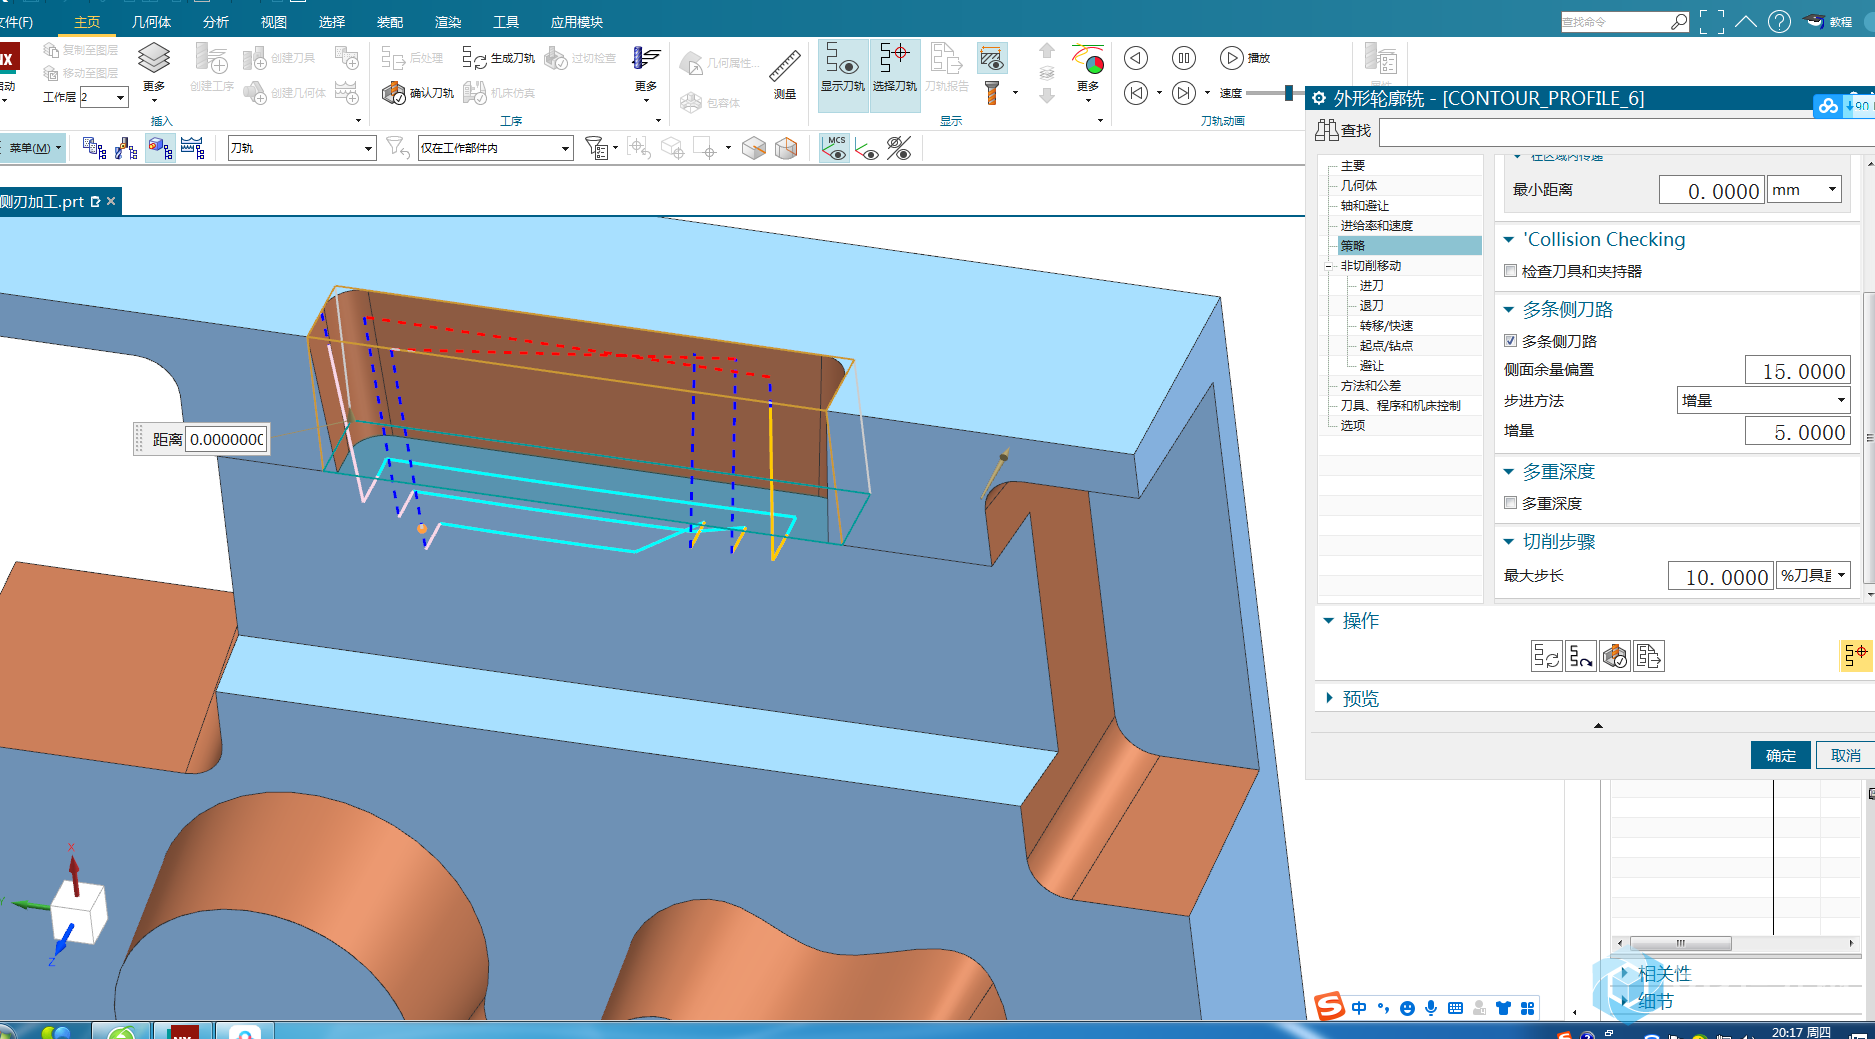Click the step backward animation button
Screen dimensions: 1875x1039
[1136, 58]
